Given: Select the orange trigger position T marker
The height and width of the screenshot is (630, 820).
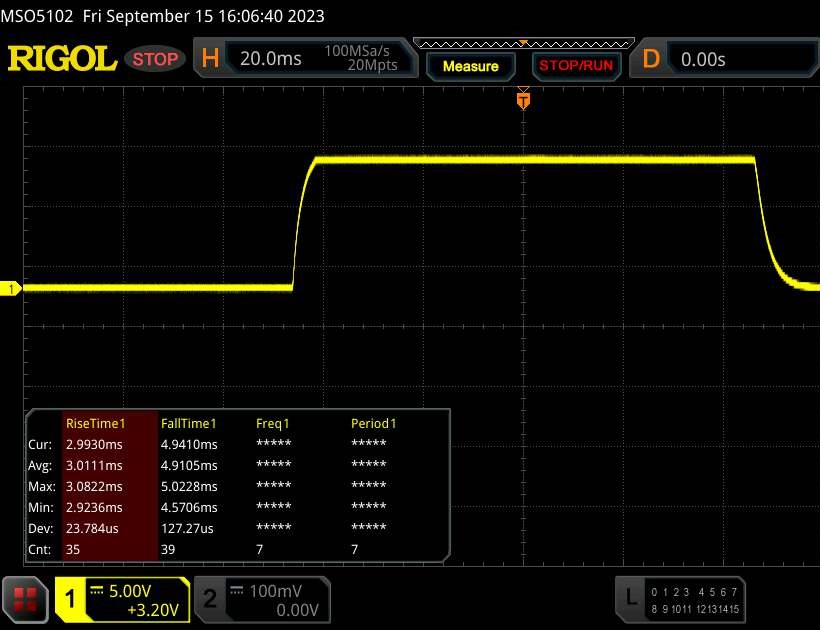Looking at the screenshot, I should (x=523, y=100).
